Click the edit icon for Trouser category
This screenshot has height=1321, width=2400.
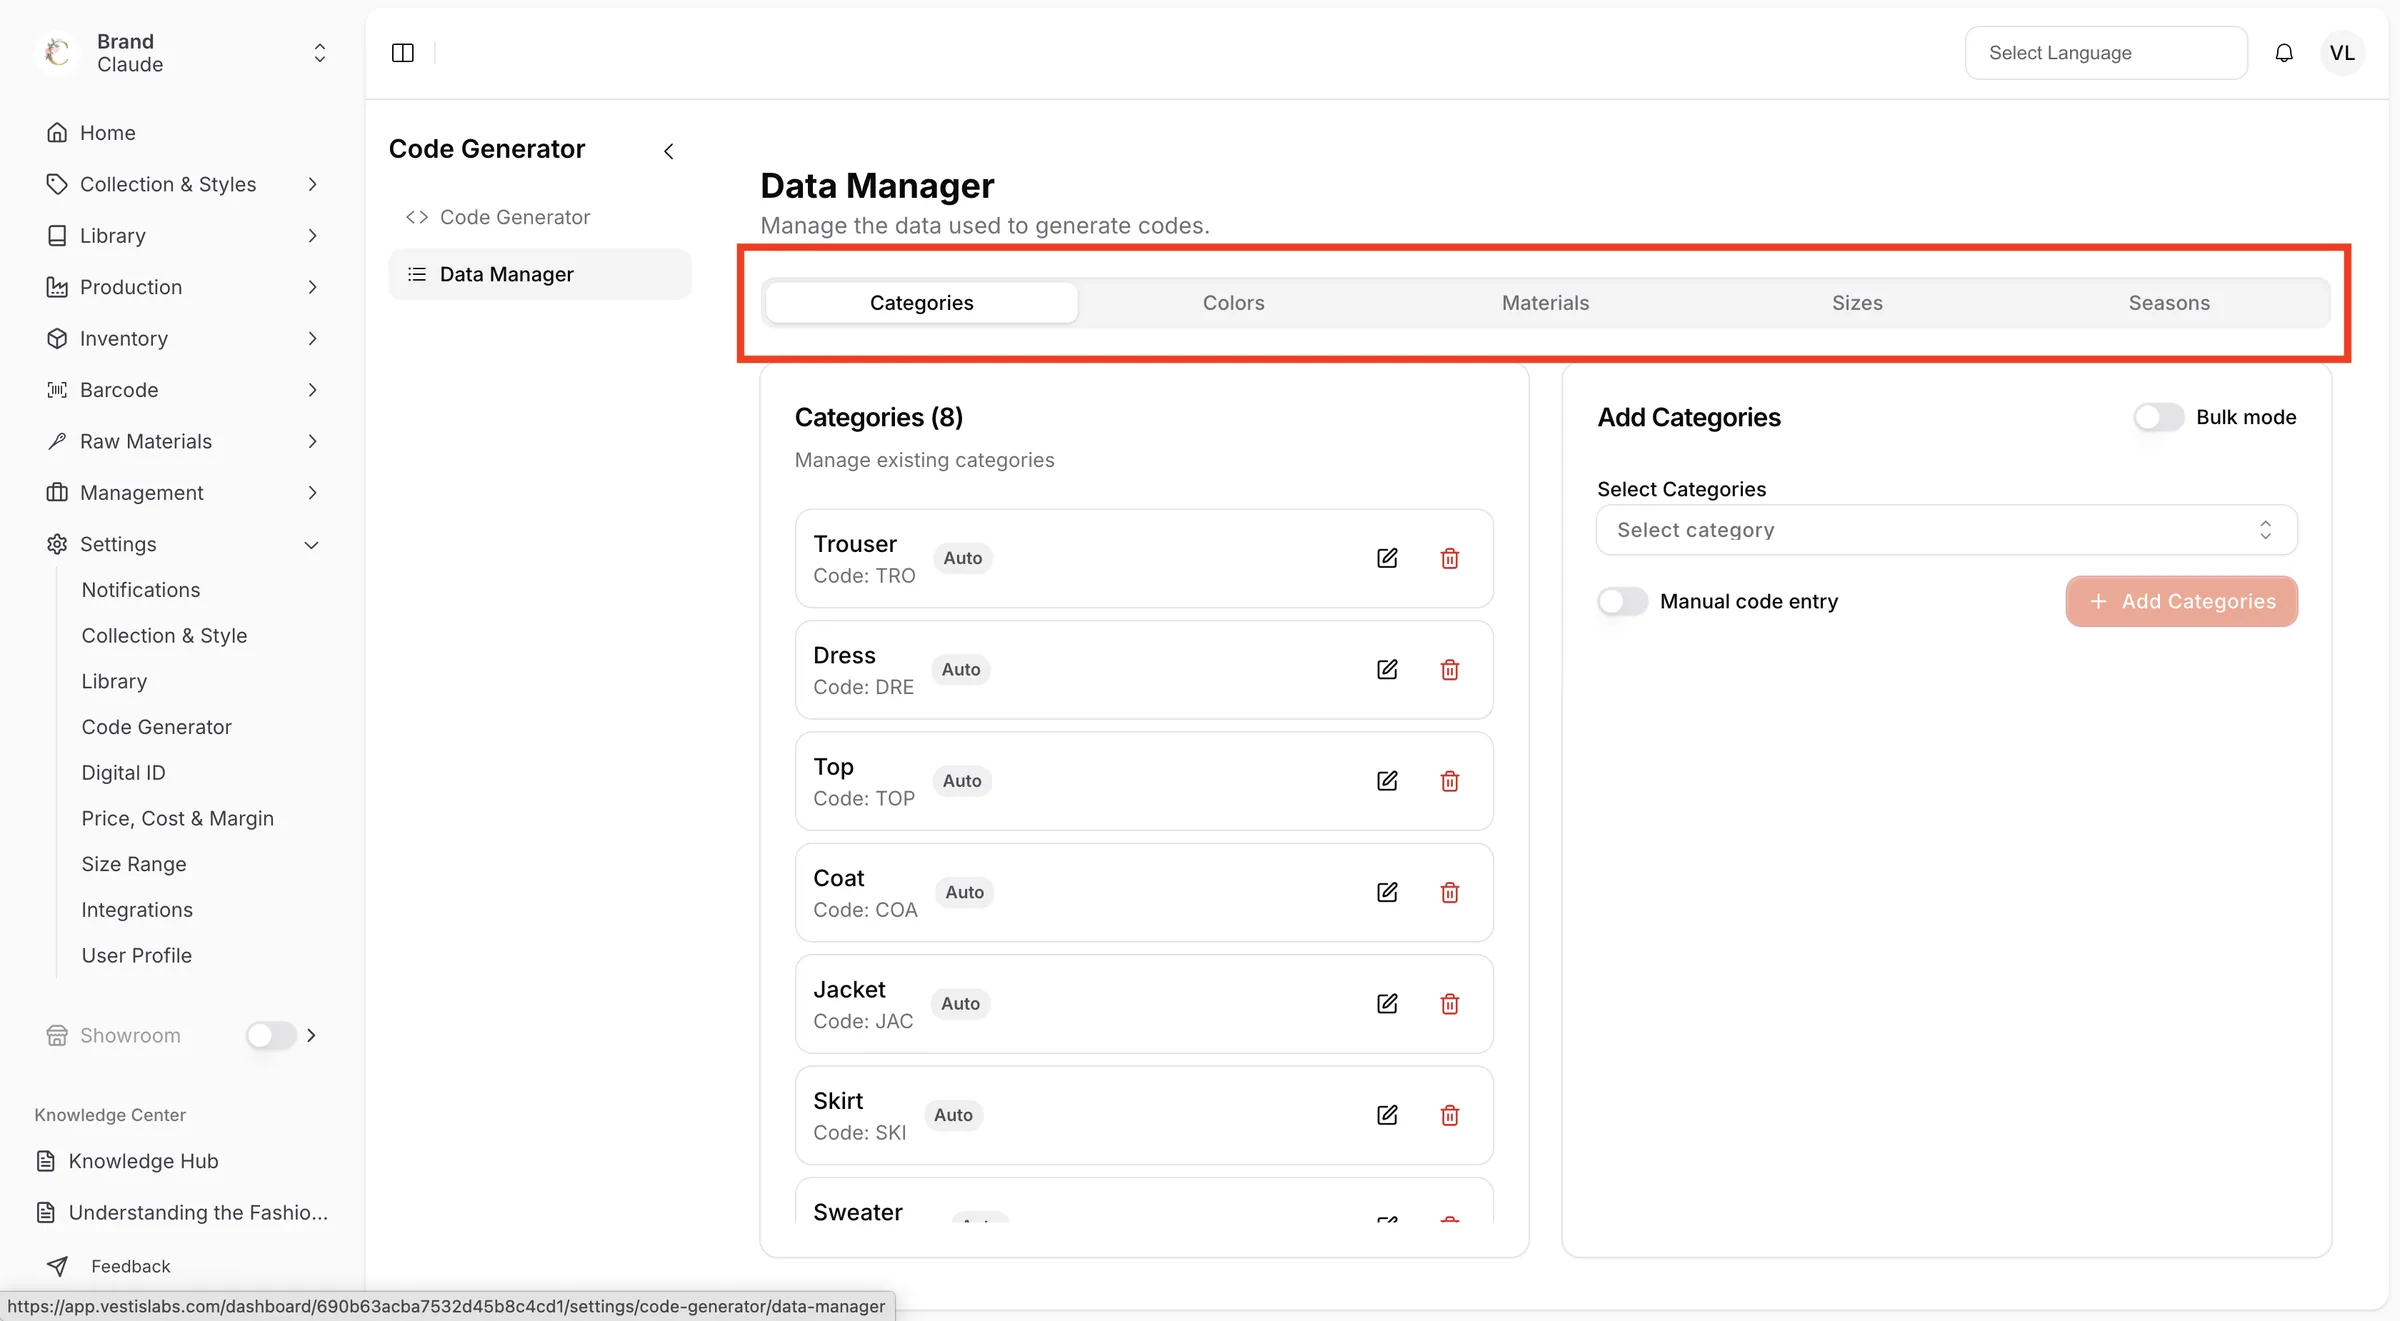(x=1387, y=558)
